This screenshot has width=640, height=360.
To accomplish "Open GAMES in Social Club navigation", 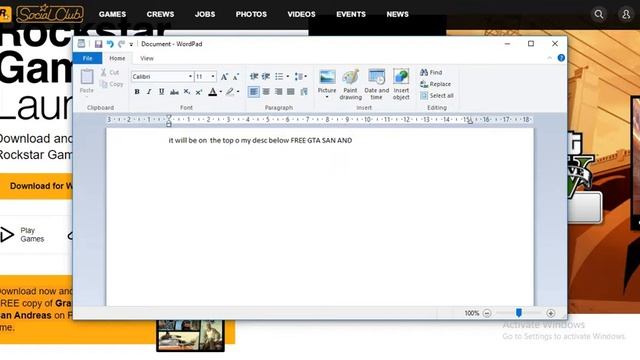I will (112, 14).
